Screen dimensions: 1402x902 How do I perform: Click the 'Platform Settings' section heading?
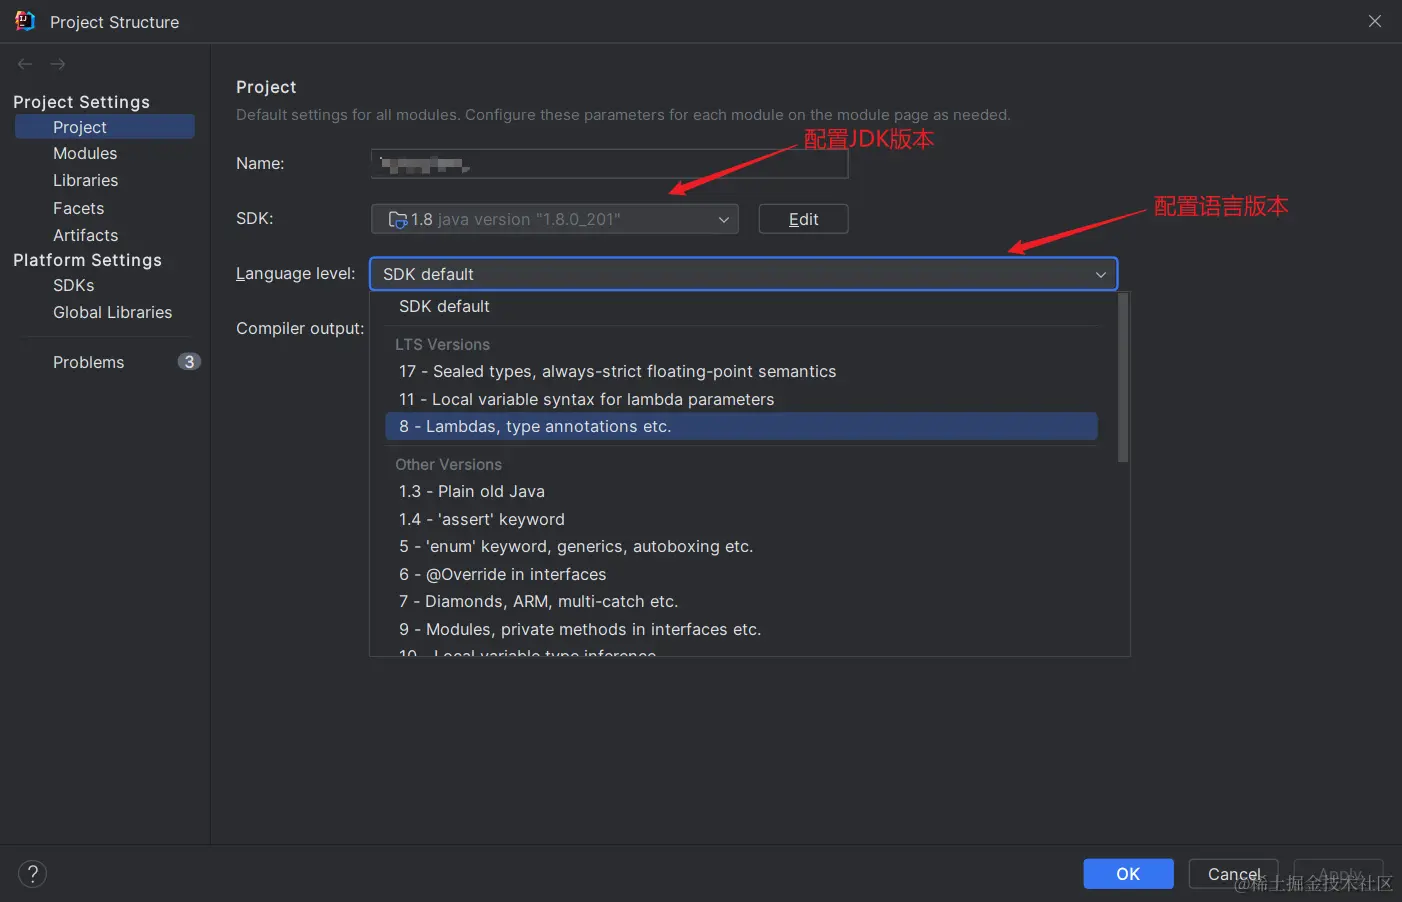point(87,260)
